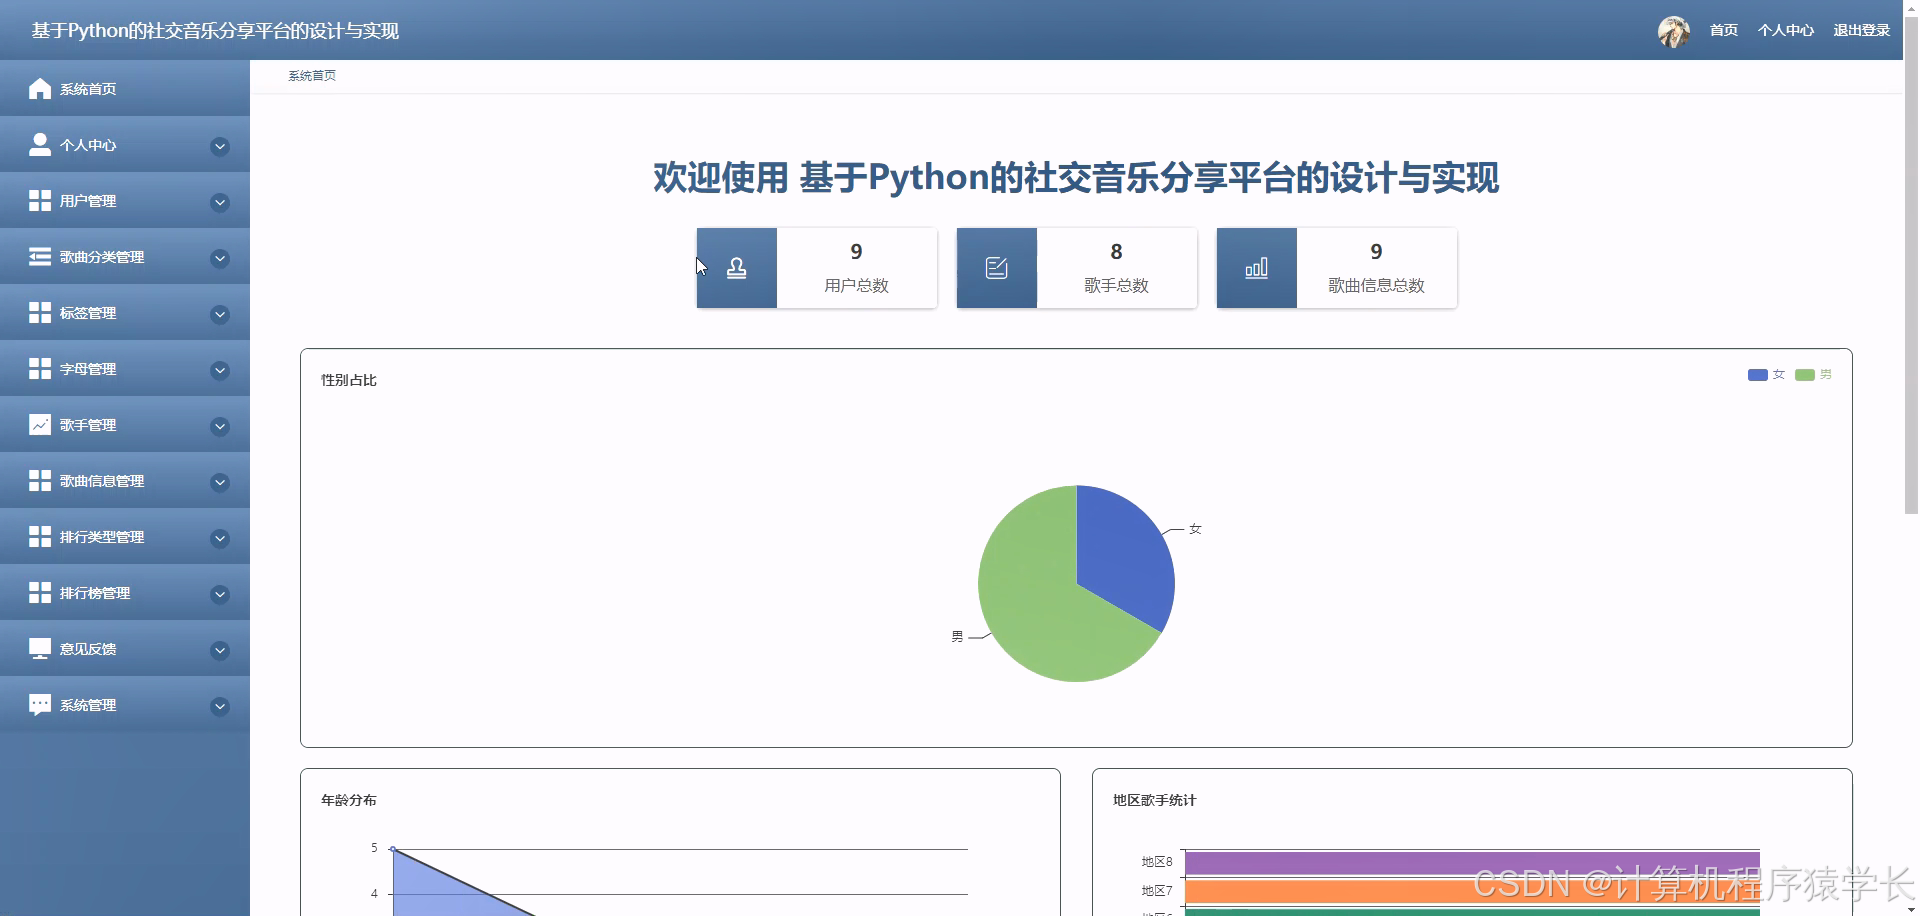Click the grid icon beside 排行榜管理
Viewport: 1920px width, 916px height.
pos(40,593)
